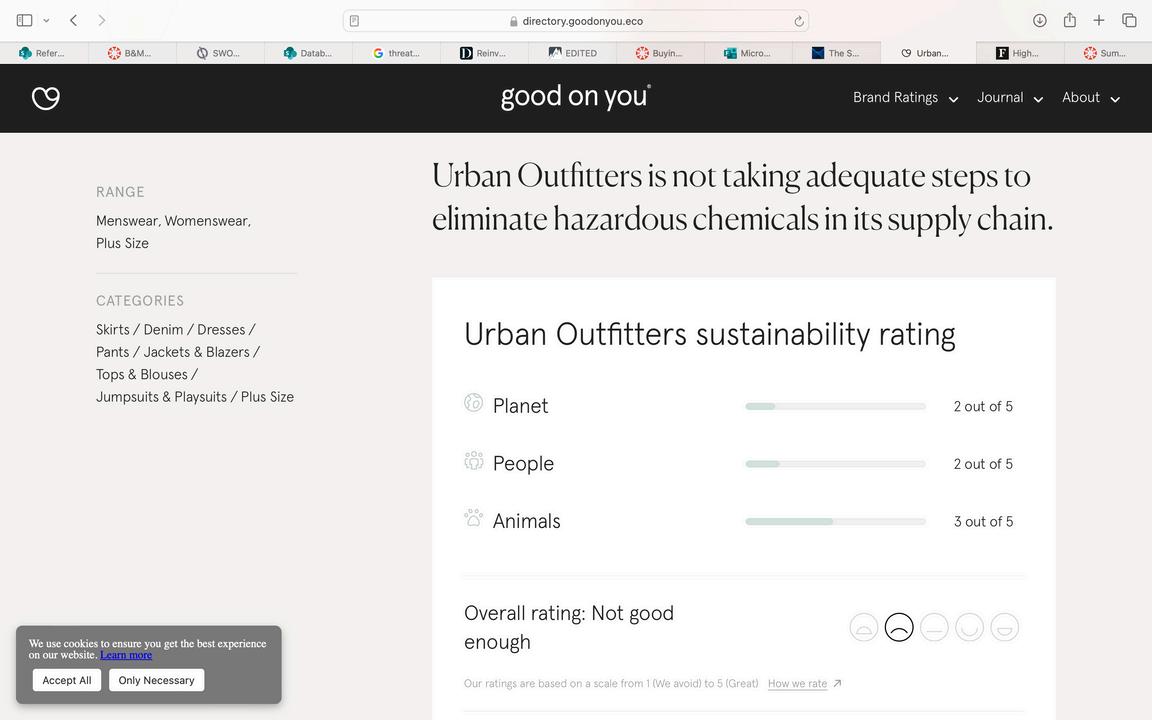Select the Denim category

[x=163, y=330]
